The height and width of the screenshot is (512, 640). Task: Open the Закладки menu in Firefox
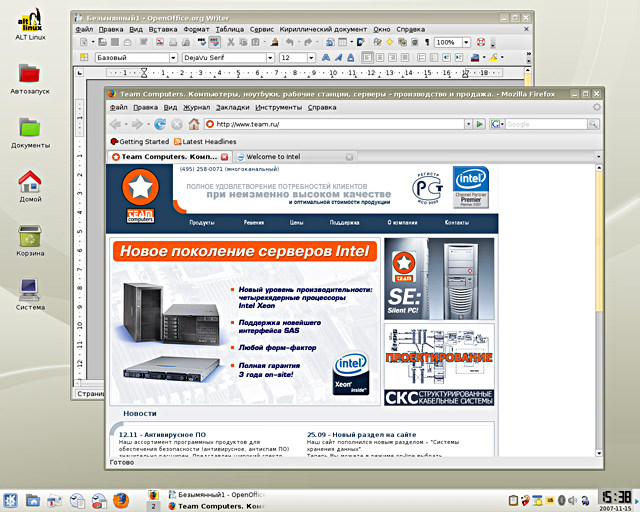point(233,107)
